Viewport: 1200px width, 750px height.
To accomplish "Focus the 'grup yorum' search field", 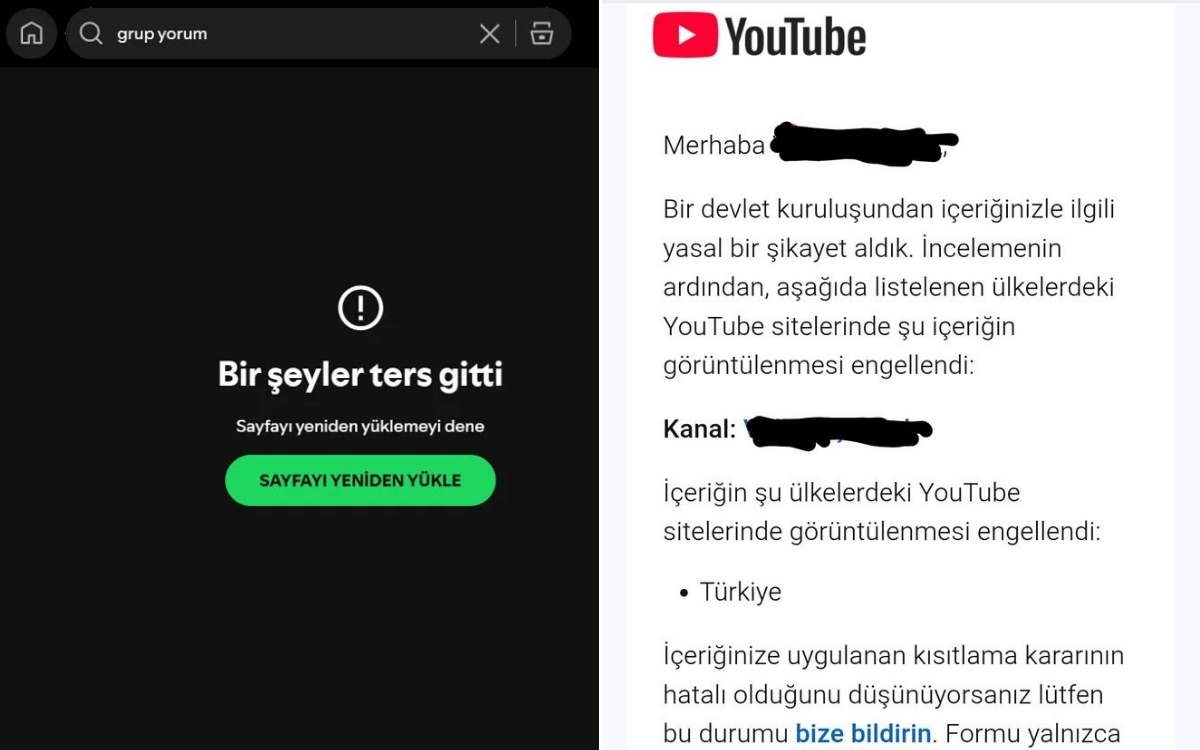I will click(x=290, y=34).
